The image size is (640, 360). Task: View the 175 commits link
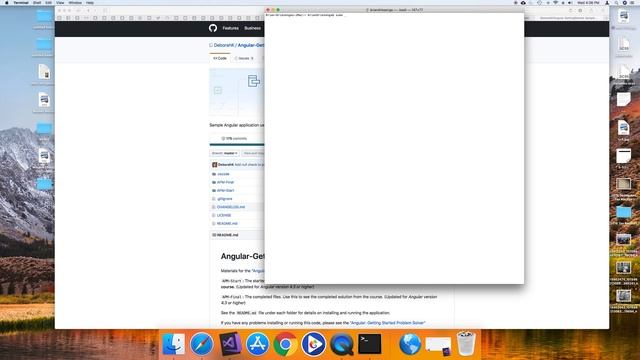pos(234,138)
